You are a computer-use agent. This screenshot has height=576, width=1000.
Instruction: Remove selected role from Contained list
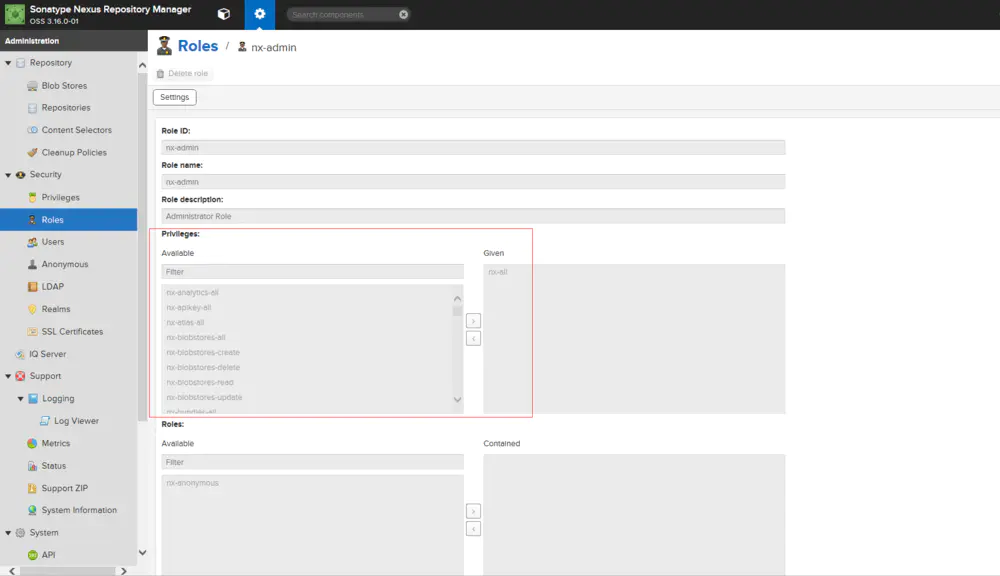click(x=473, y=529)
